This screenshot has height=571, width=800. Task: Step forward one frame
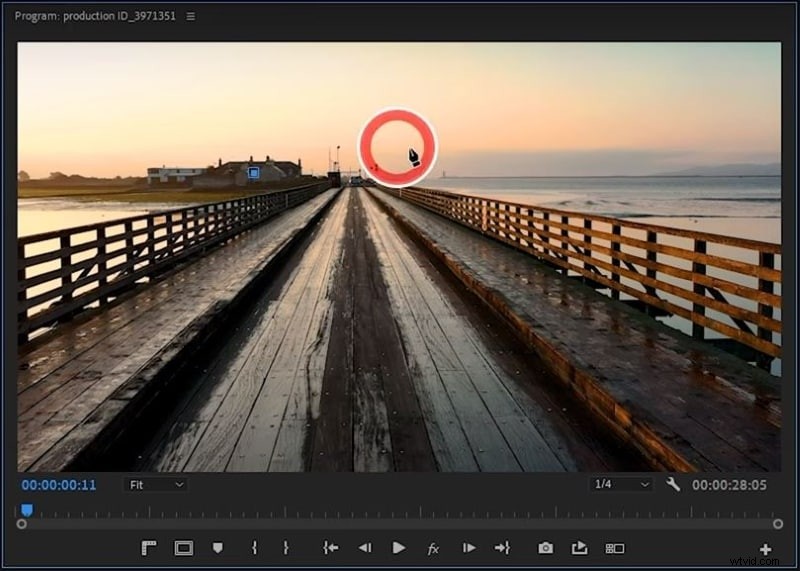click(468, 548)
